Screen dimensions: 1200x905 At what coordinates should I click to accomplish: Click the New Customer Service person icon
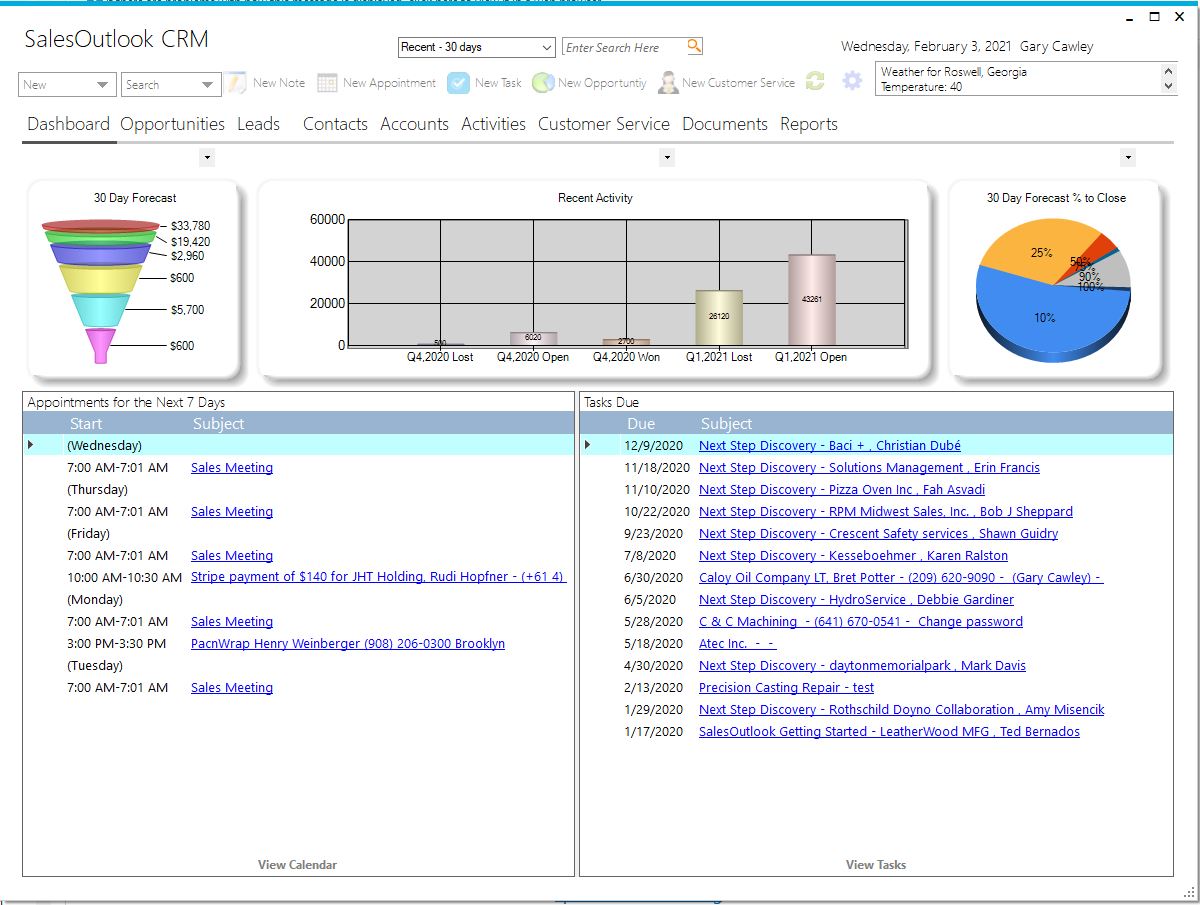(667, 82)
